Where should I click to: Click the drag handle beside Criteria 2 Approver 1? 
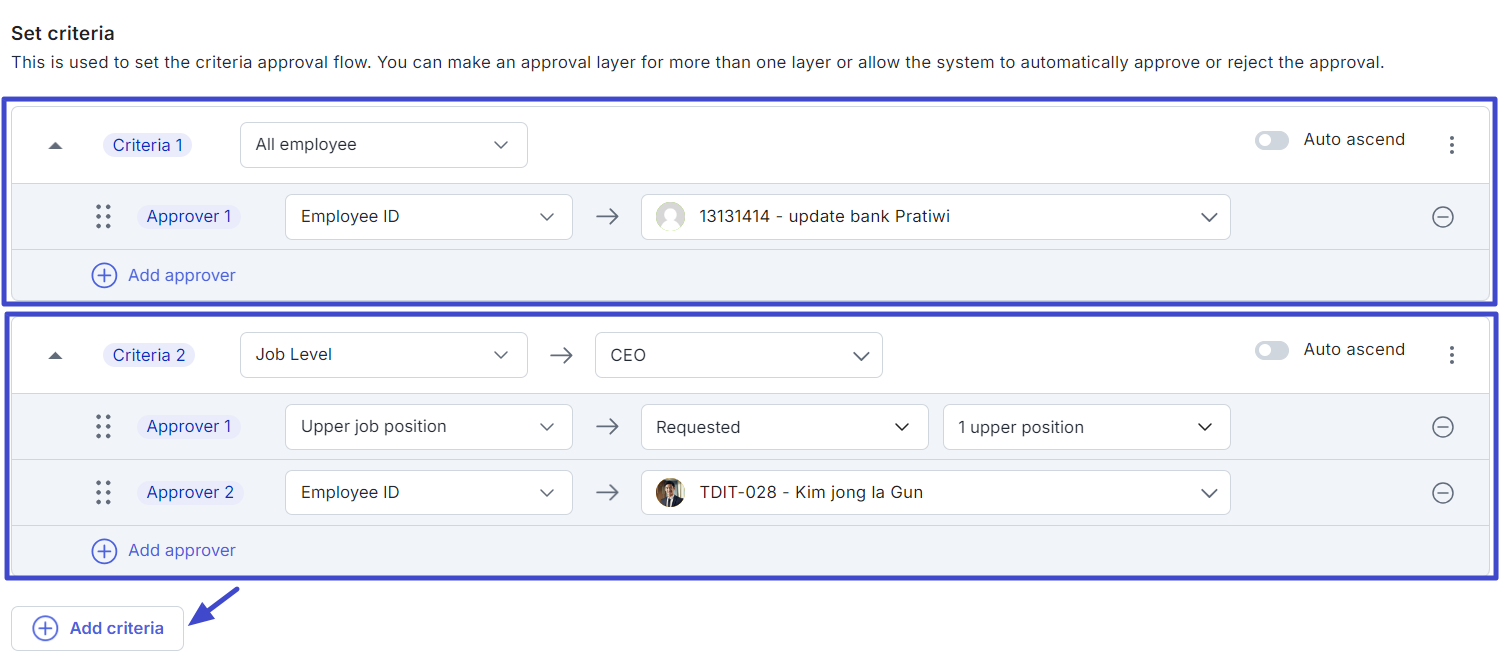[x=103, y=427]
